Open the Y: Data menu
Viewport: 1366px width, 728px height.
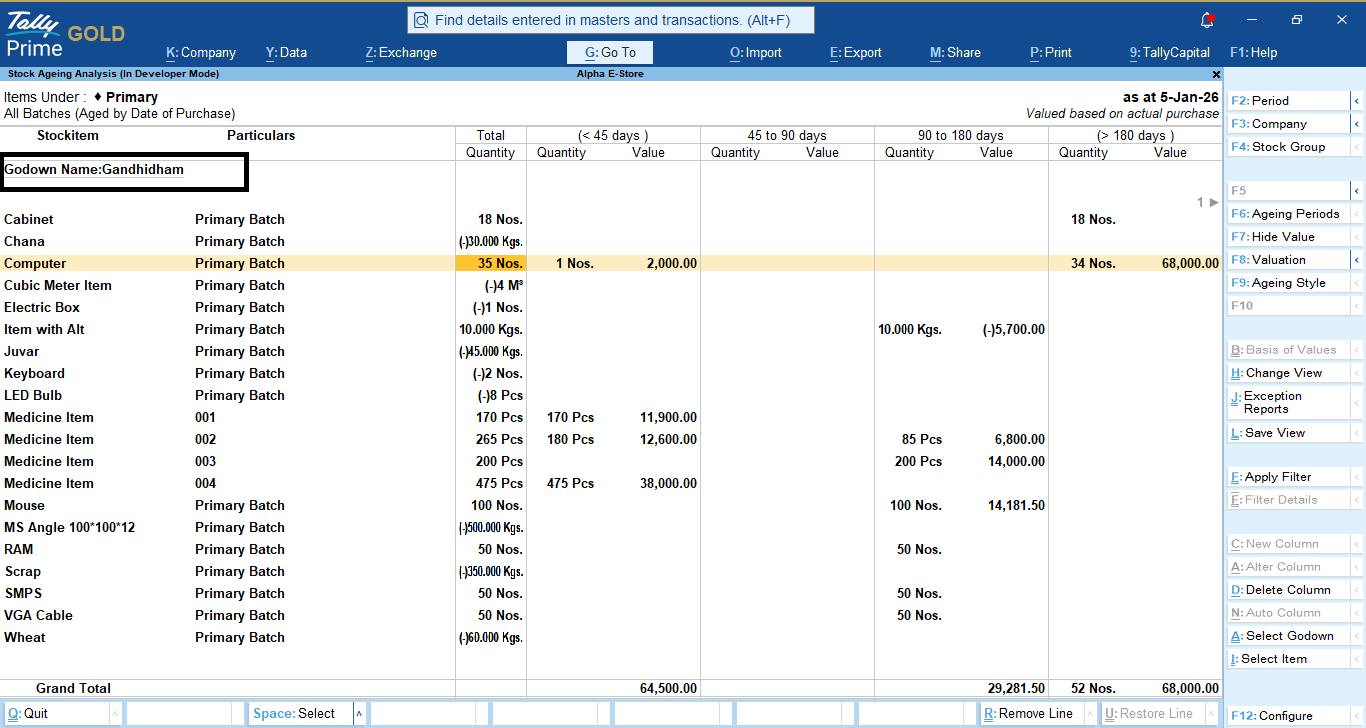click(286, 53)
